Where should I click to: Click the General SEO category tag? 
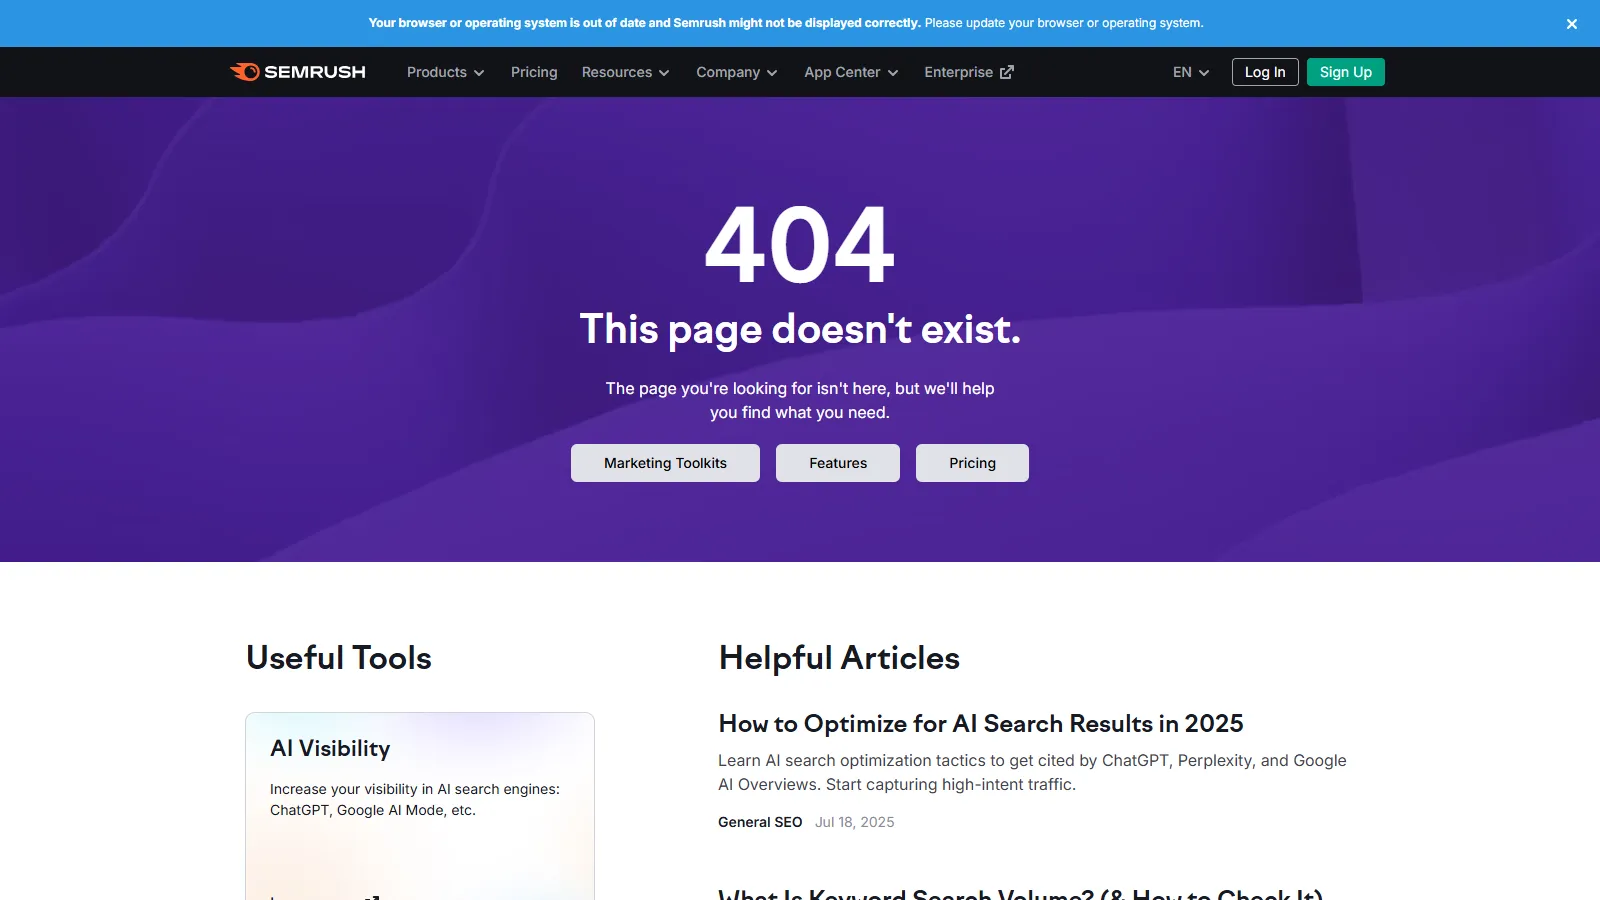pyautogui.click(x=760, y=822)
